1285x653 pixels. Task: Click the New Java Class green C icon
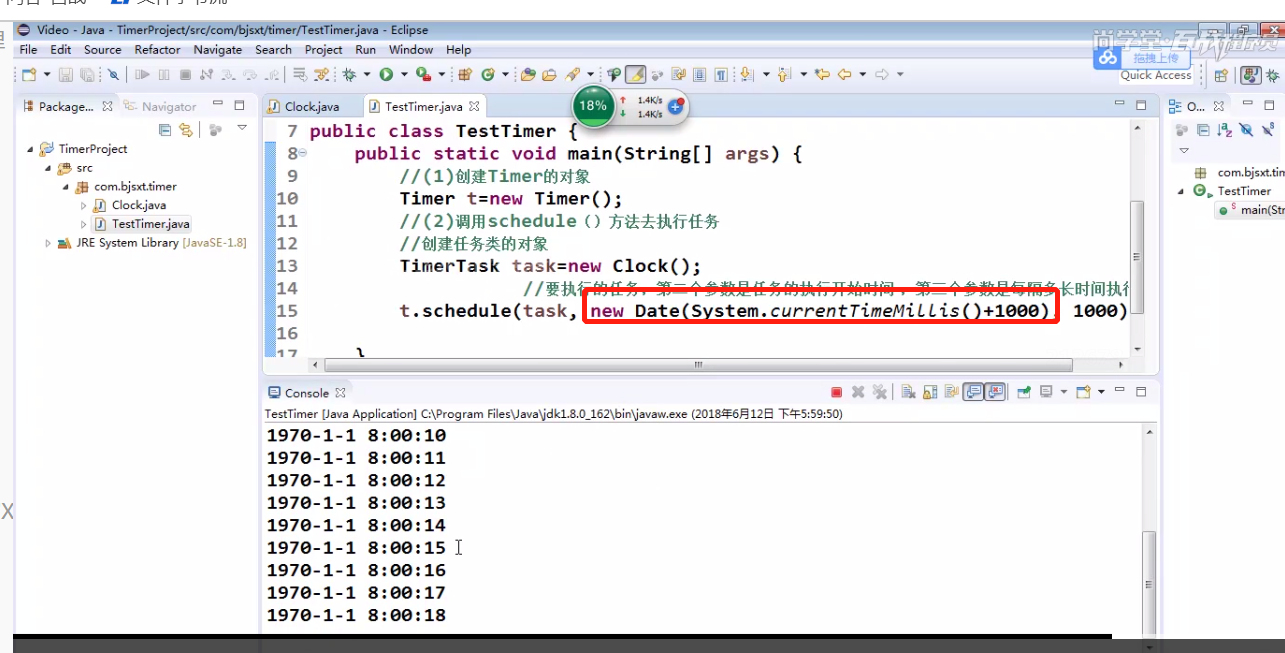[489, 75]
